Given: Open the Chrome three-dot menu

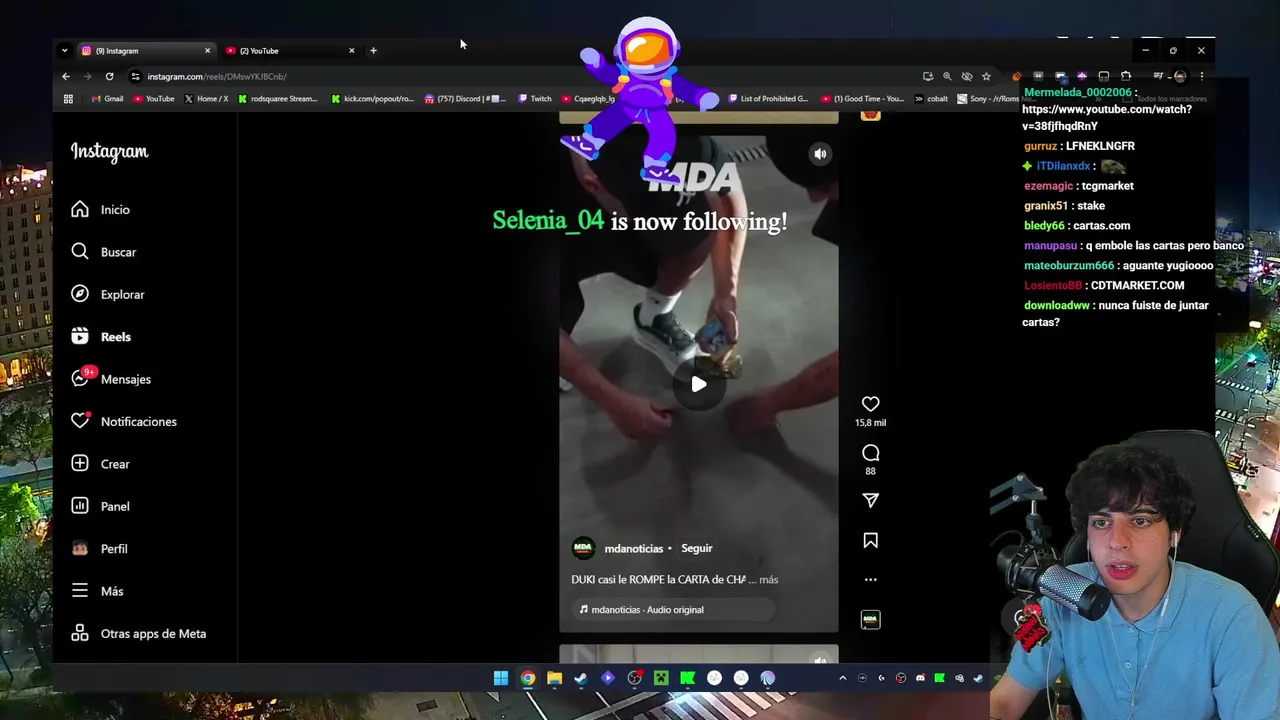Looking at the screenshot, I should 1201,76.
